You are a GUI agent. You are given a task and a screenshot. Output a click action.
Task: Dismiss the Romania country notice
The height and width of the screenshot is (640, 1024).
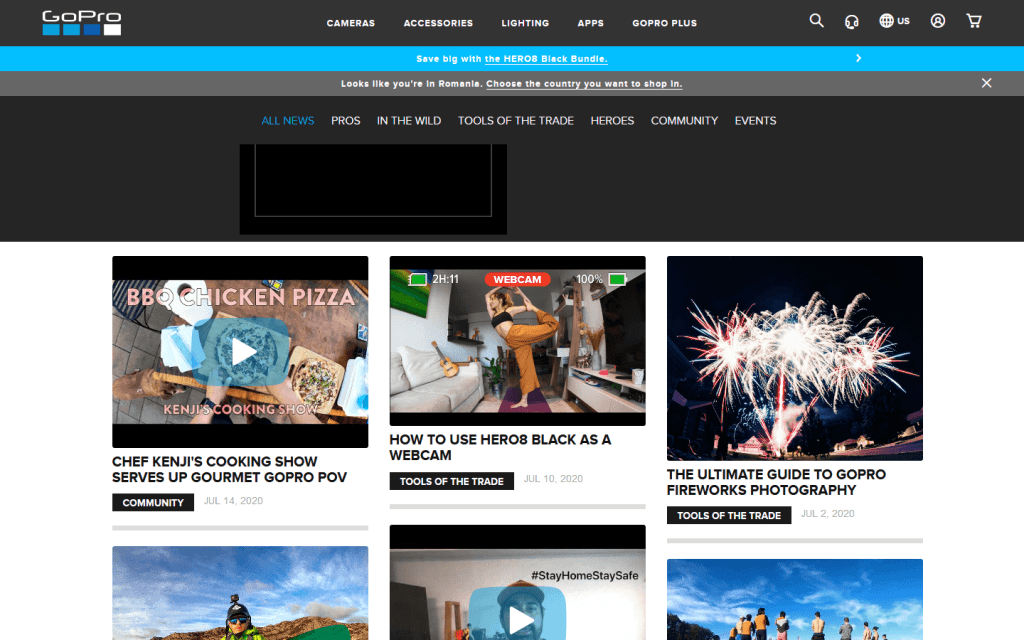click(x=986, y=83)
